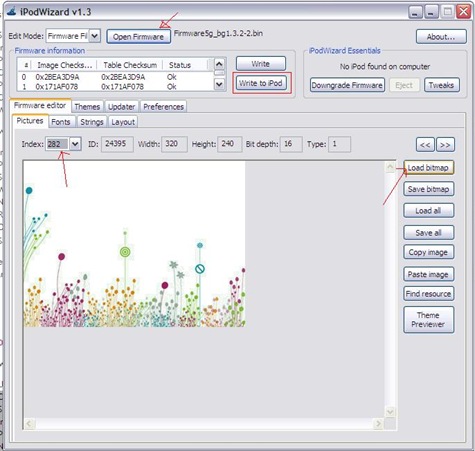Click the ID field showing 24395
The width and height of the screenshot is (475, 451).
coord(117,144)
